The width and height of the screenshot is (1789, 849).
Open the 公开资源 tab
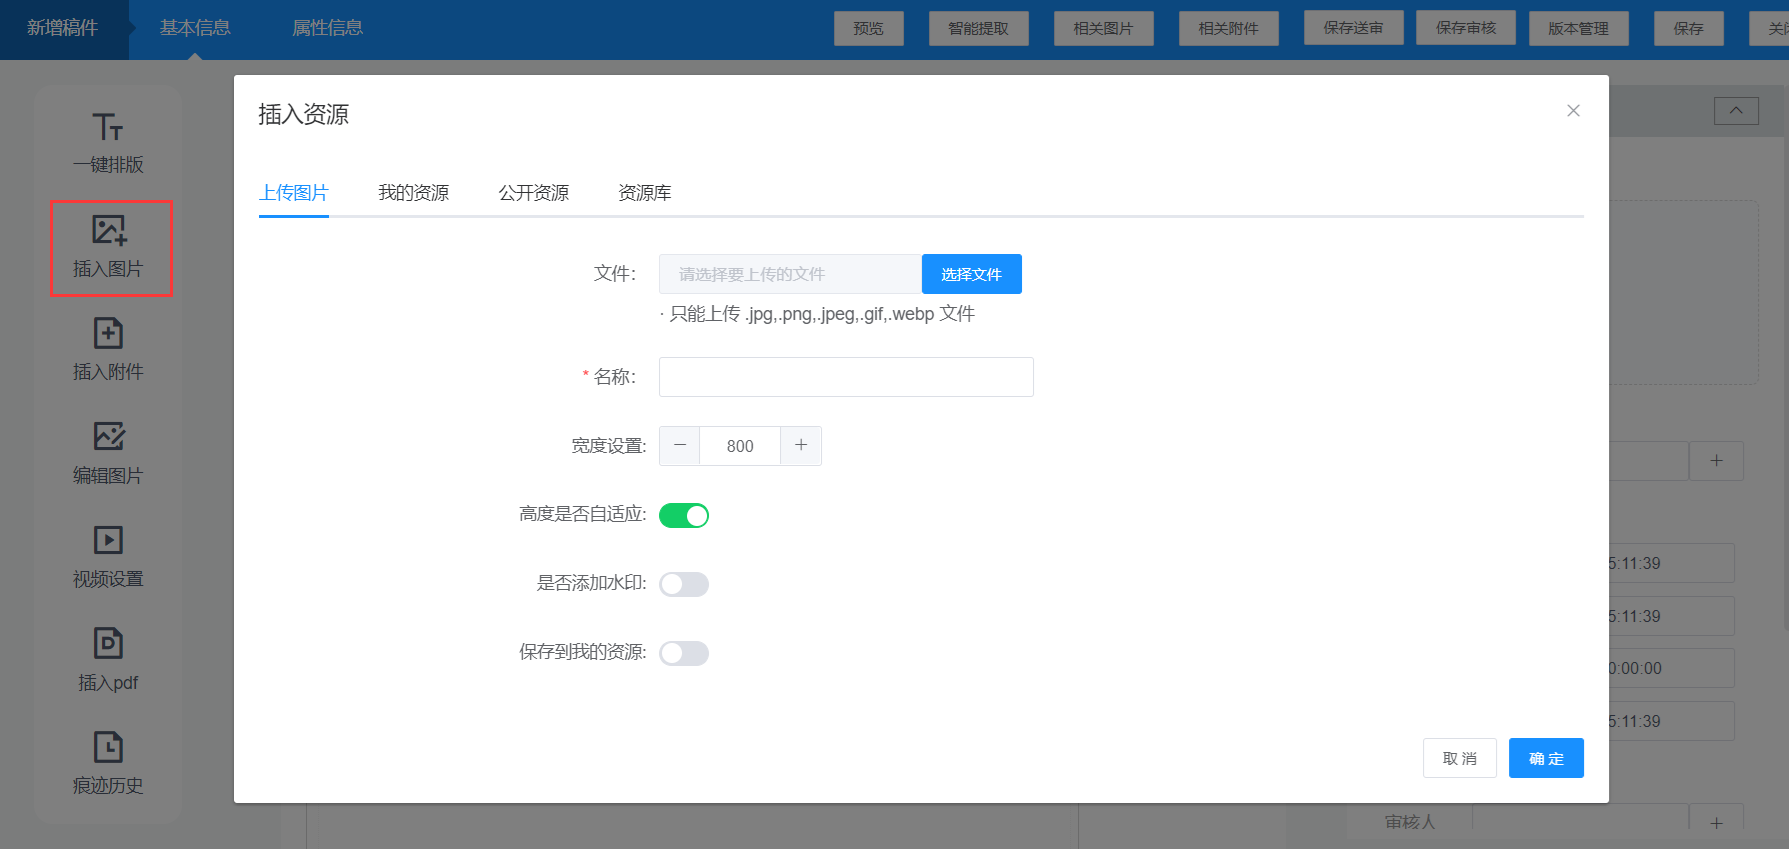pos(533,193)
